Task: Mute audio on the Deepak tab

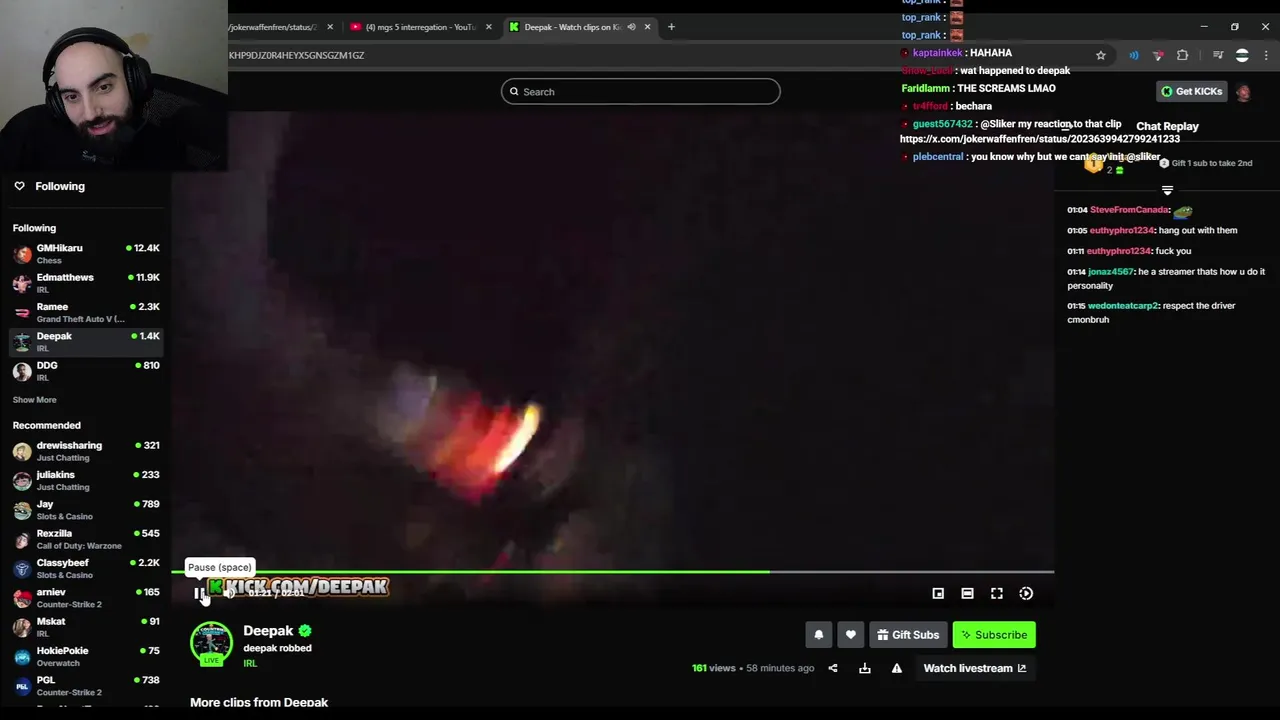Action: (631, 27)
